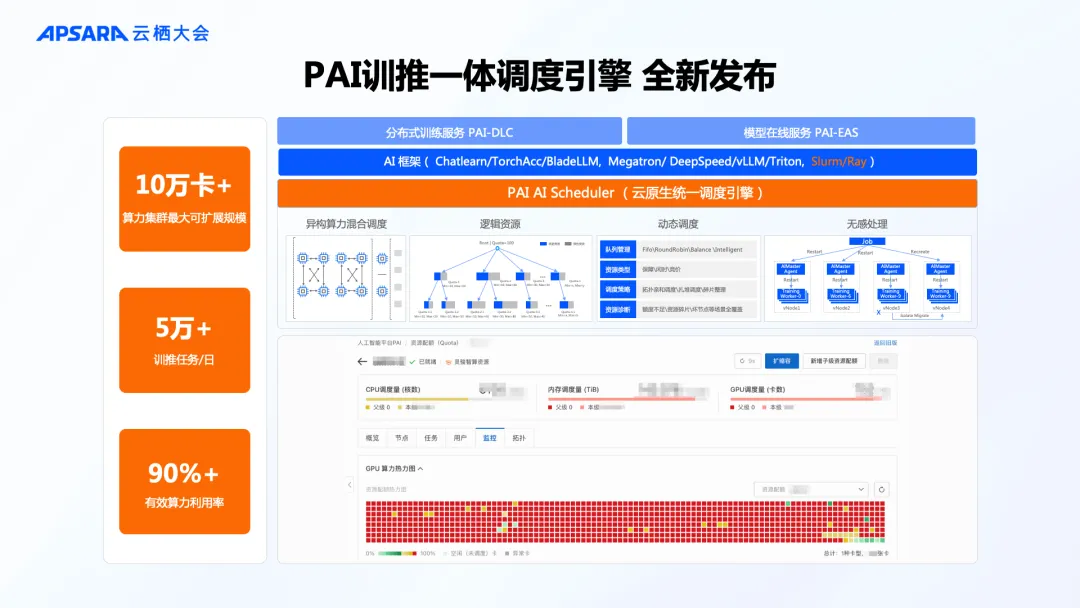
Task: Open the 任务 tab
Action: coord(431,438)
